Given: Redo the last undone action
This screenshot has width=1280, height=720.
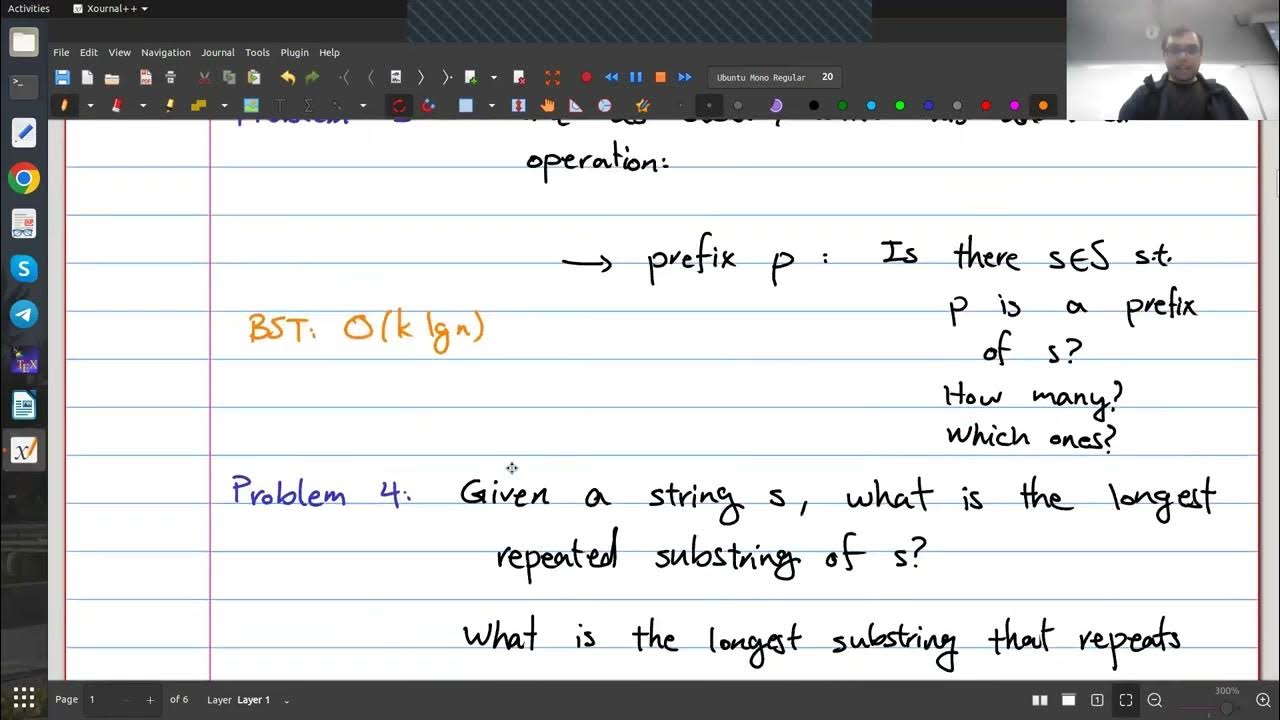Looking at the screenshot, I should (312, 77).
